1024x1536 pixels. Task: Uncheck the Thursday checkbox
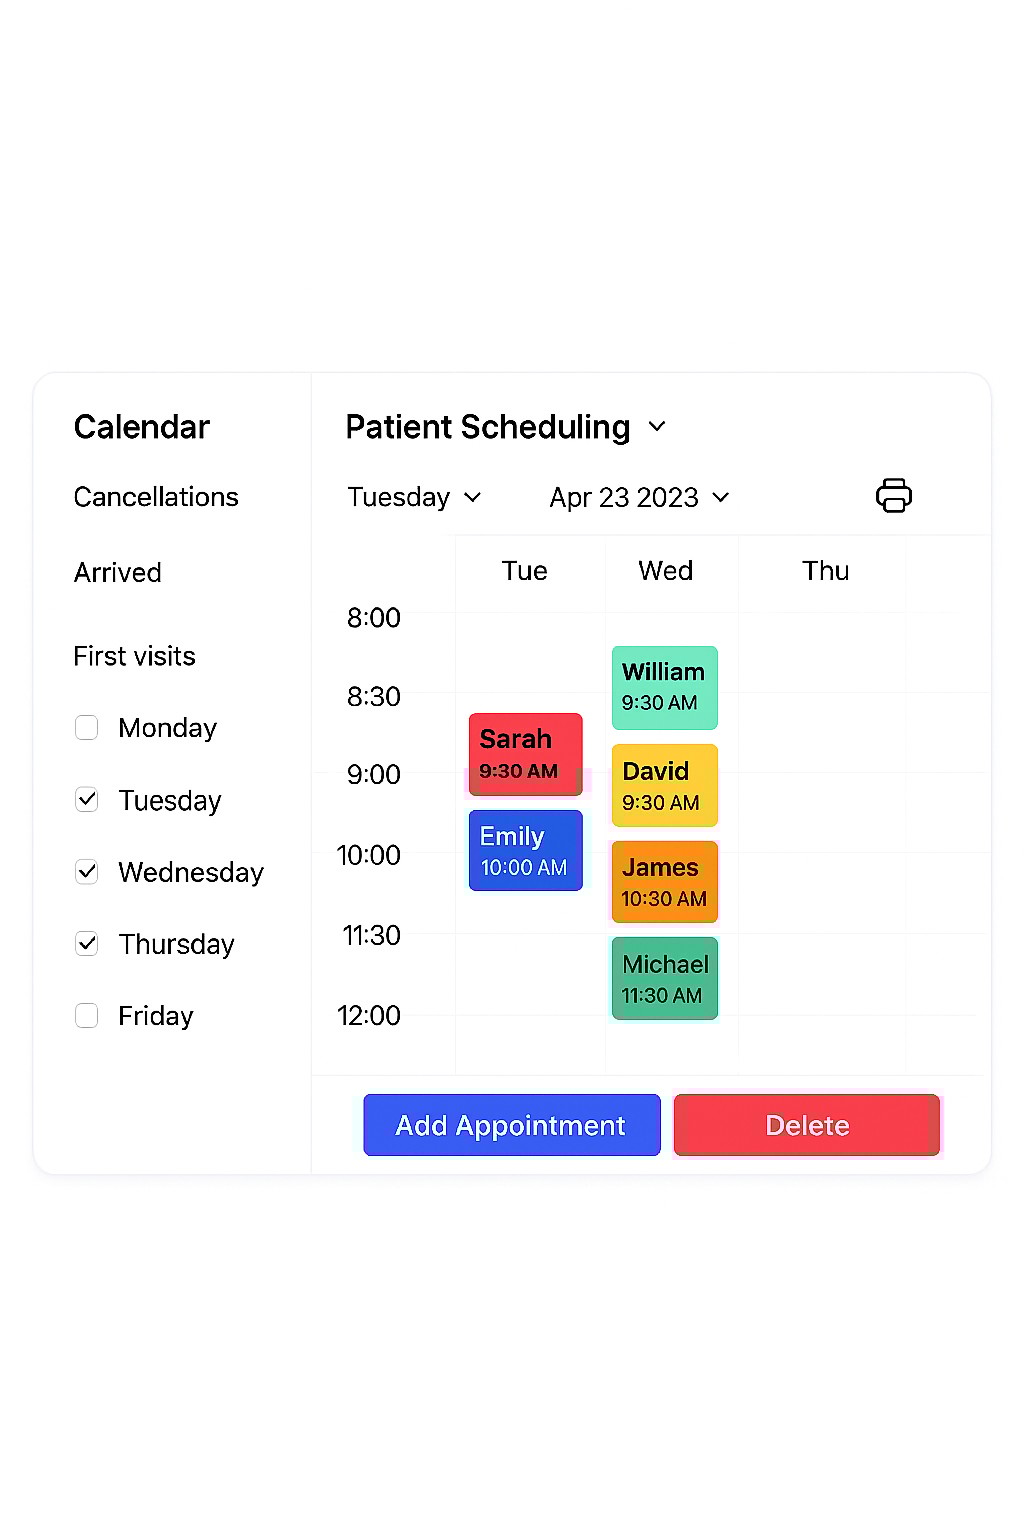pos(87,943)
